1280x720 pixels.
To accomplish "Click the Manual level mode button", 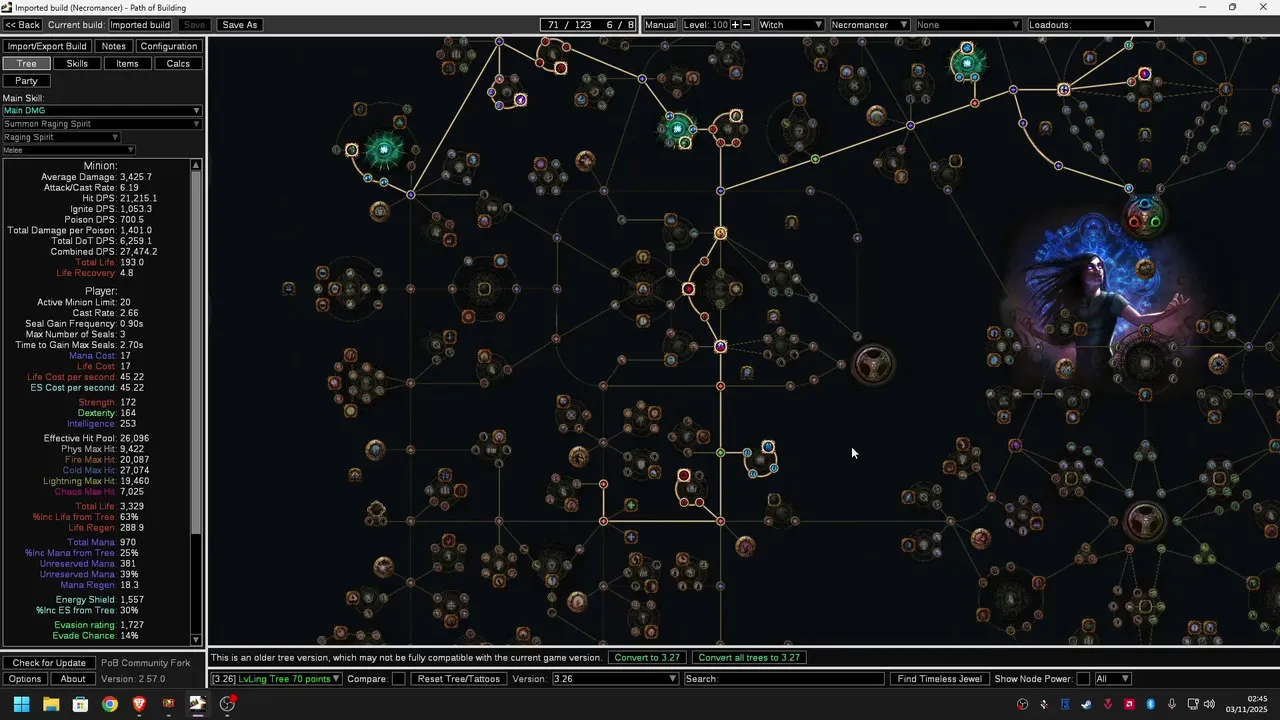I will point(660,24).
